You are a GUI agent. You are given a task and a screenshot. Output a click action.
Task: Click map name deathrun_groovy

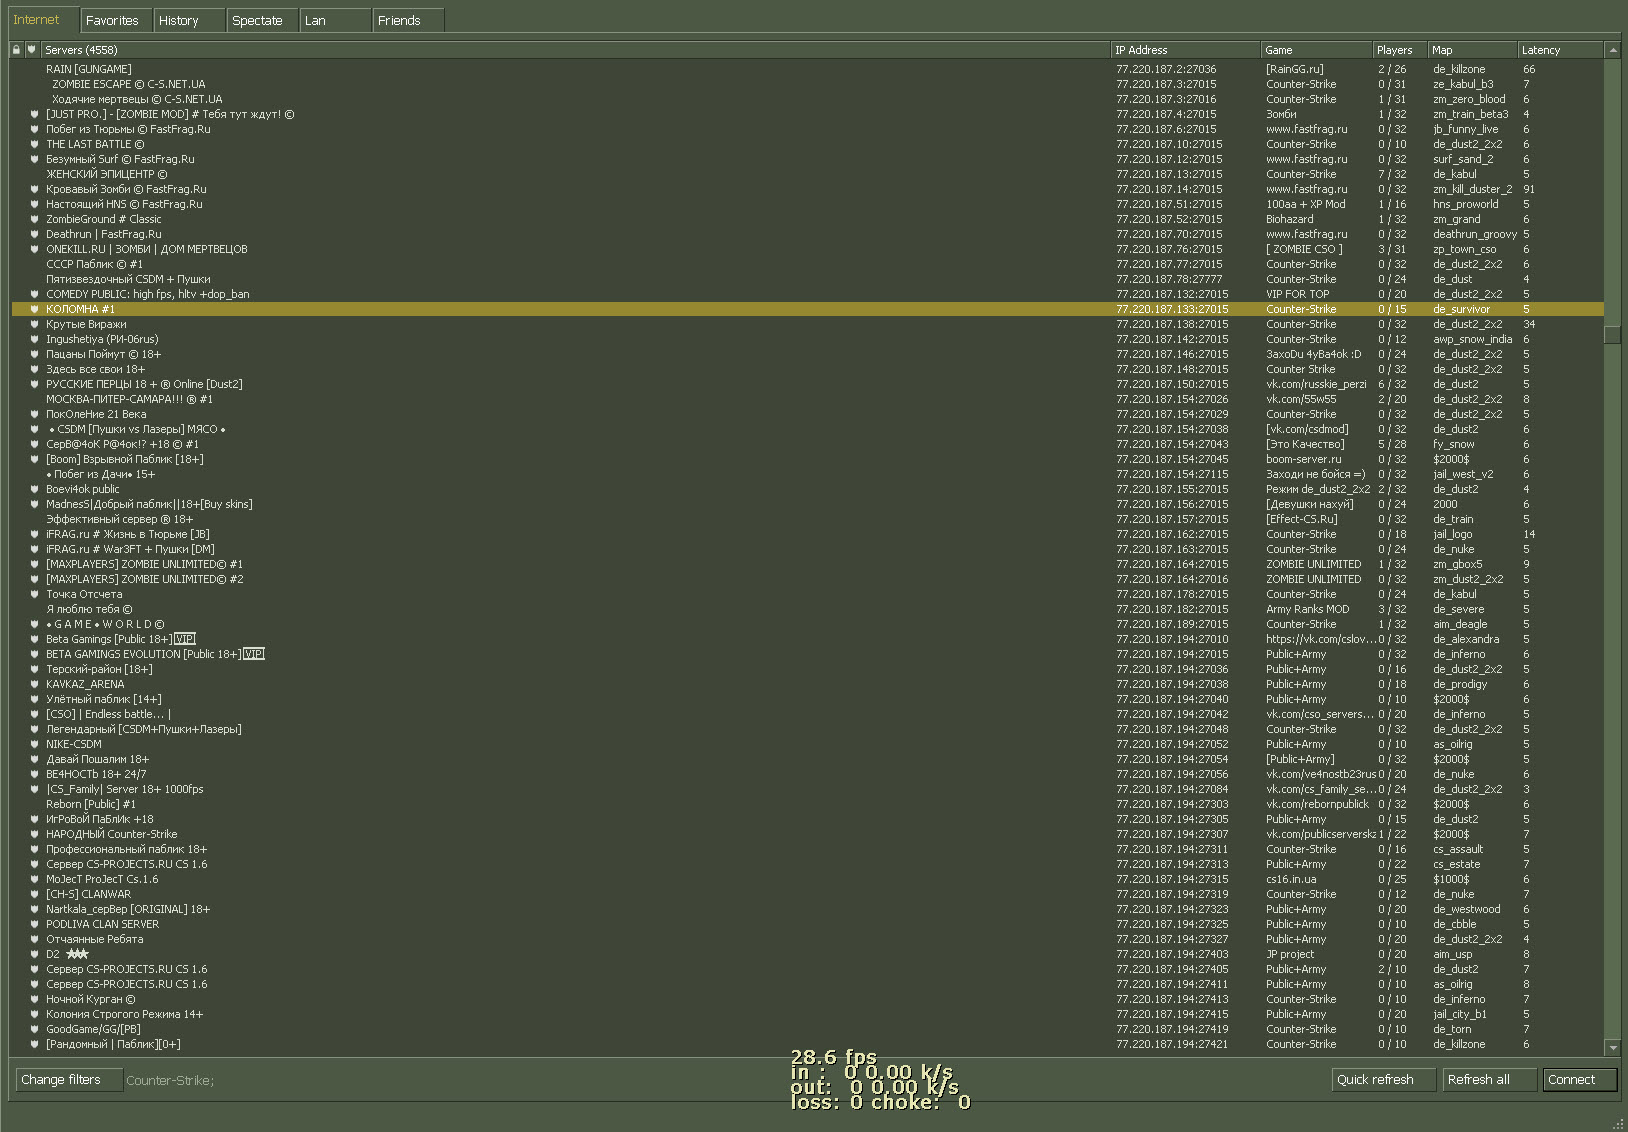click(x=1475, y=234)
